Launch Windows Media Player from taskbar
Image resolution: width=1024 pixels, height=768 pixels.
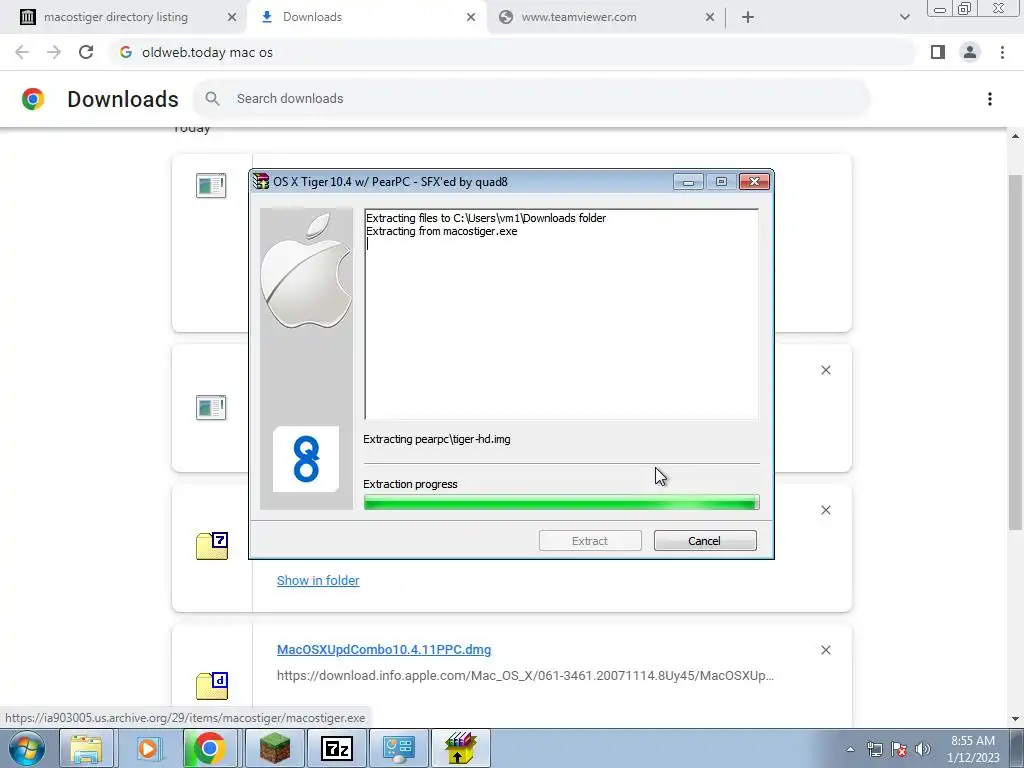coord(148,748)
